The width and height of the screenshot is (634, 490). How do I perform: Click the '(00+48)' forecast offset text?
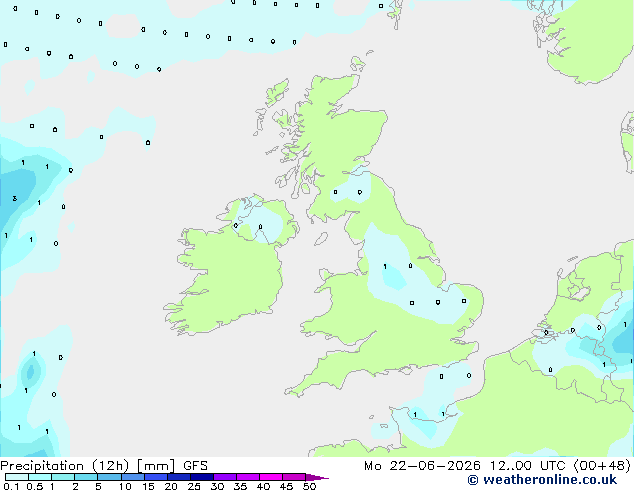pos(602,466)
